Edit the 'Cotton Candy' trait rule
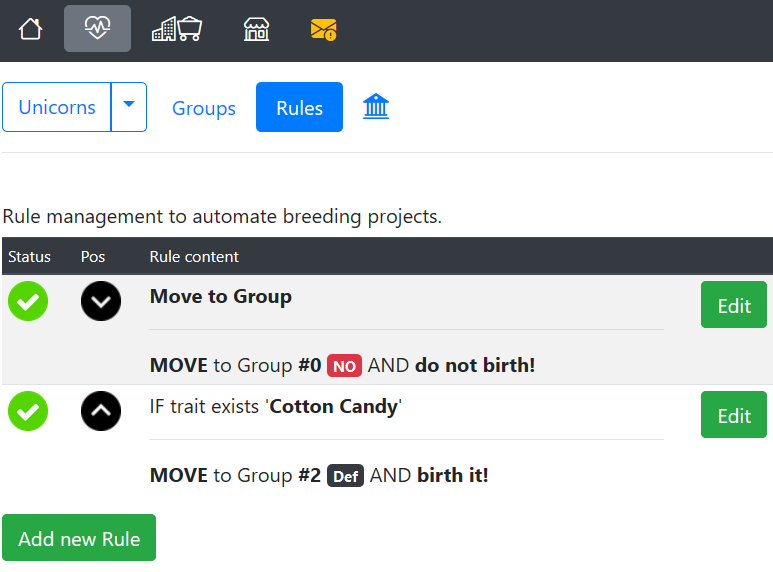Viewport: 773px width, 572px height. click(x=733, y=415)
